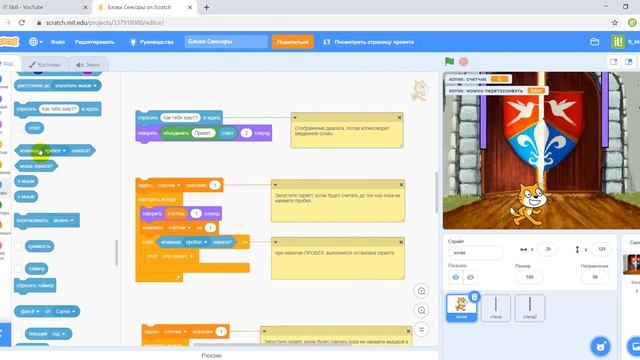This screenshot has height=360, width=640.
Task: Open the Редактировать menu
Action: (94, 42)
